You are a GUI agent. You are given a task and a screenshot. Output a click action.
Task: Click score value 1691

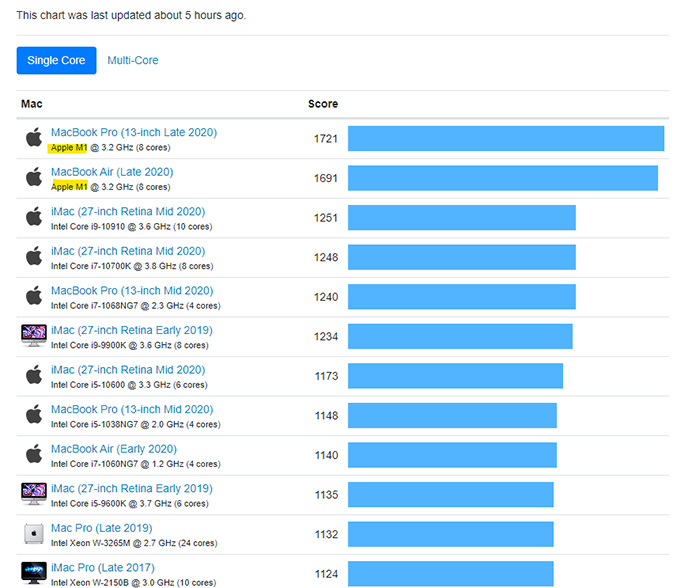326,179
